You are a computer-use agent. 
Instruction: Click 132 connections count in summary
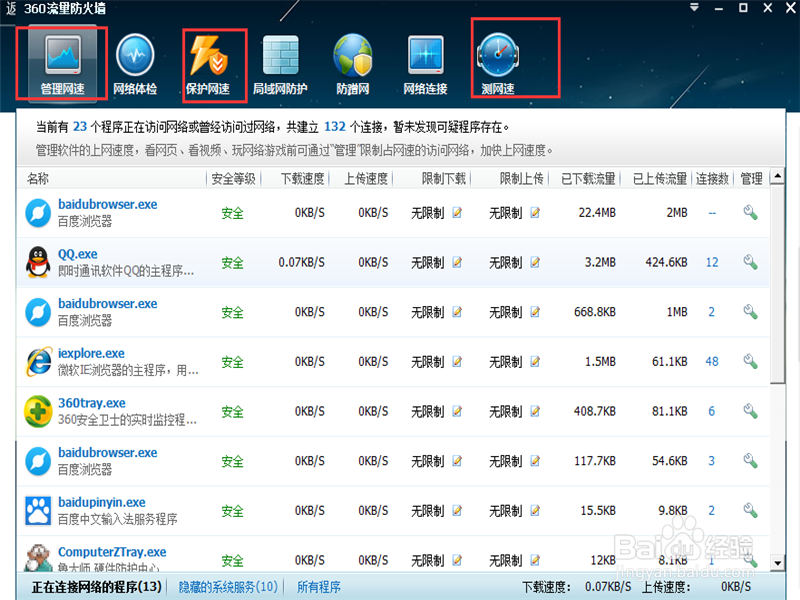pos(335,127)
